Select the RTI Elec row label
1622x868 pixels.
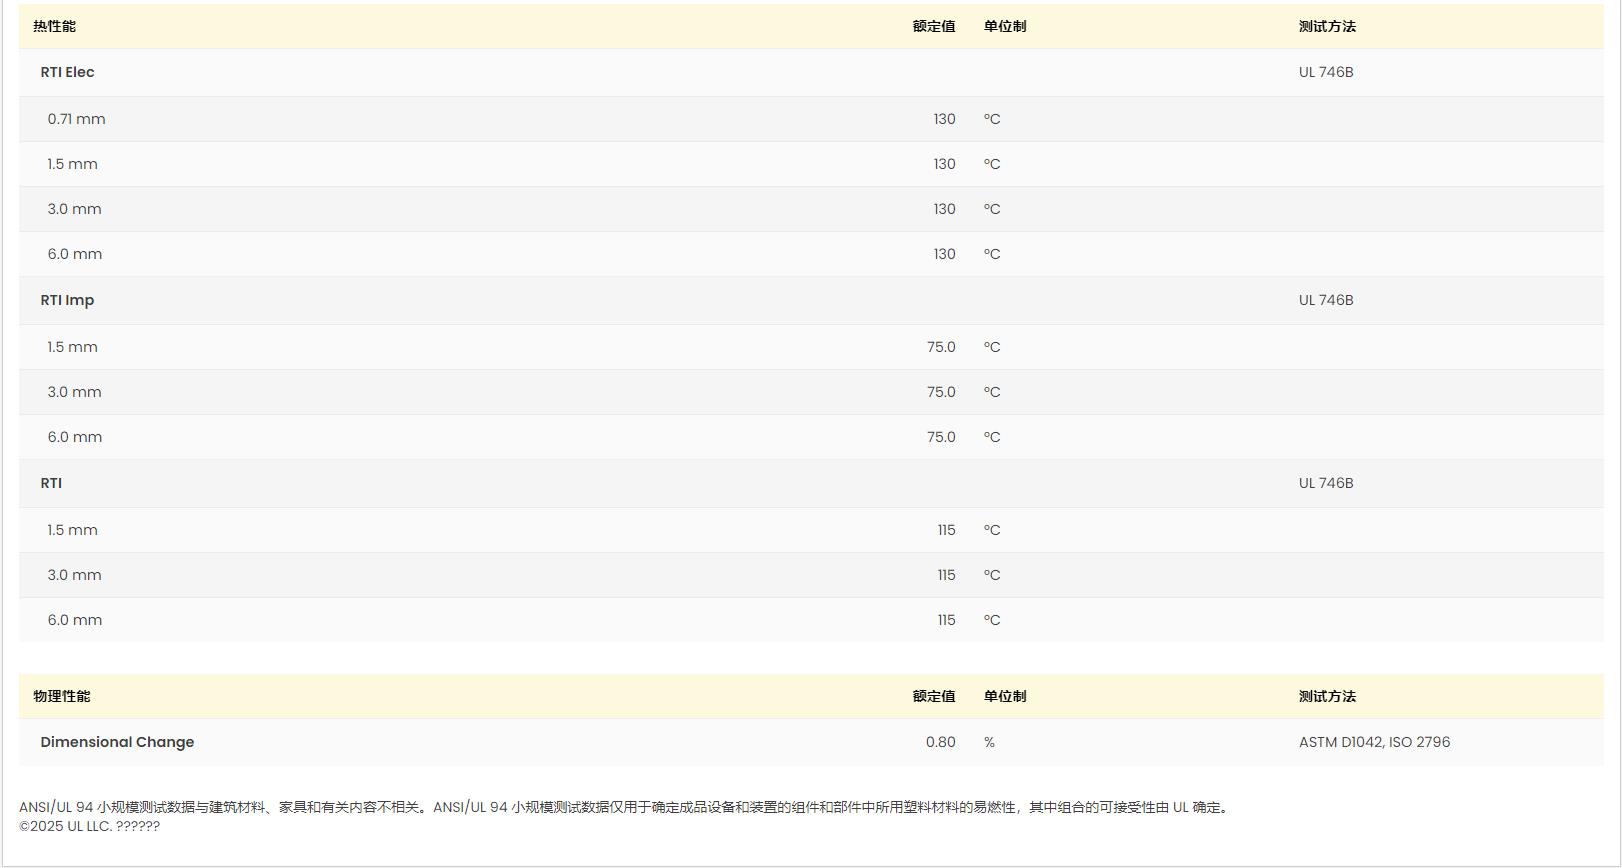pyautogui.click(x=67, y=72)
